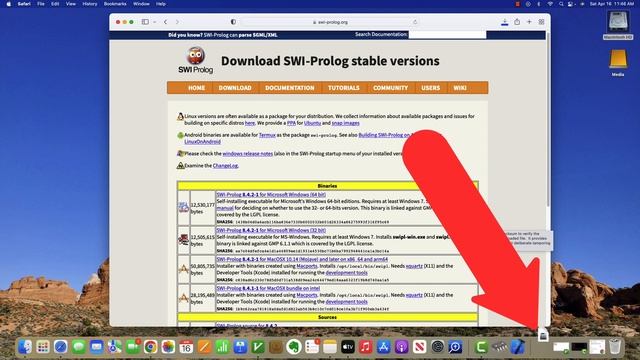Open App Store from the Dock
The image size is (640, 360).
383,347
